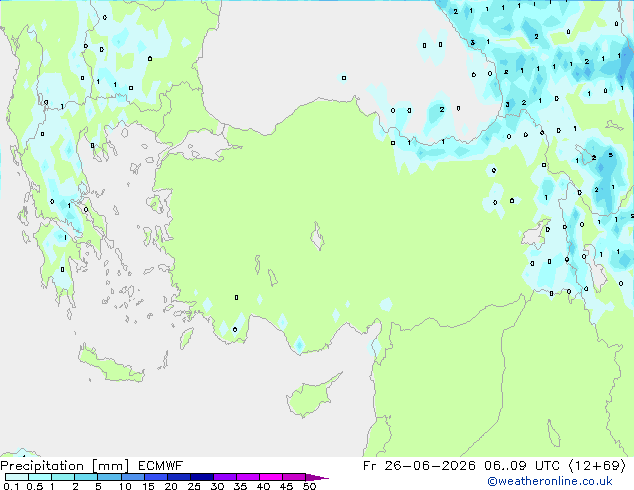Click the 45–50 mm legend color box
The image size is (634, 490).
tap(294, 477)
